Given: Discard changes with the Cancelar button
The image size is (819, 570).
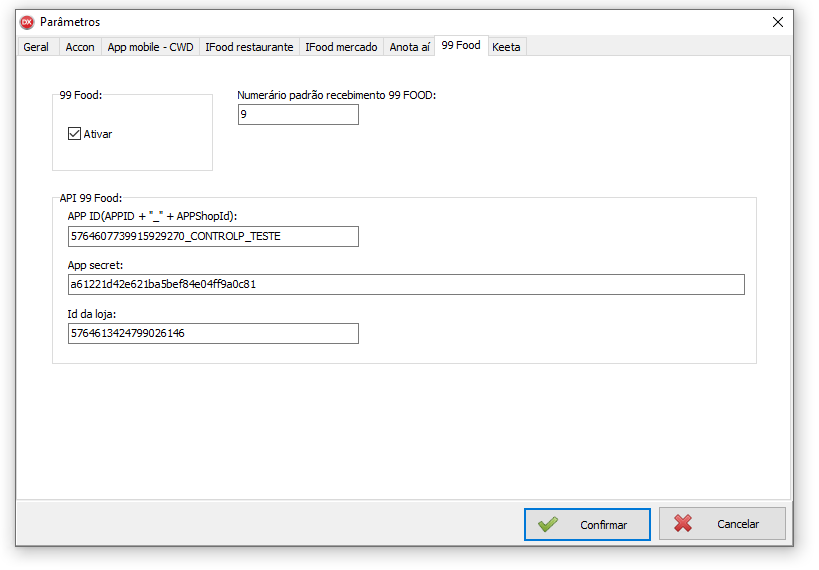Looking at the screenshot, I should tap(722, 524).
